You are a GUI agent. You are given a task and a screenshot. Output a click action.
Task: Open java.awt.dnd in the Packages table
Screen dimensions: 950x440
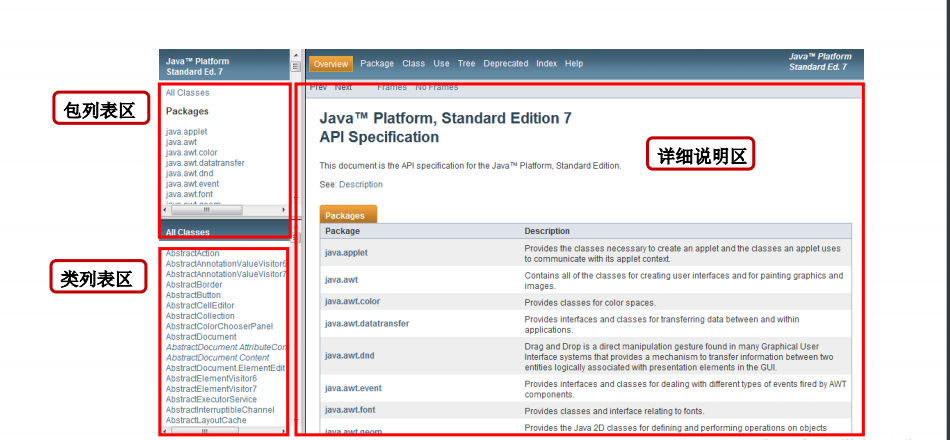point(350,356)
